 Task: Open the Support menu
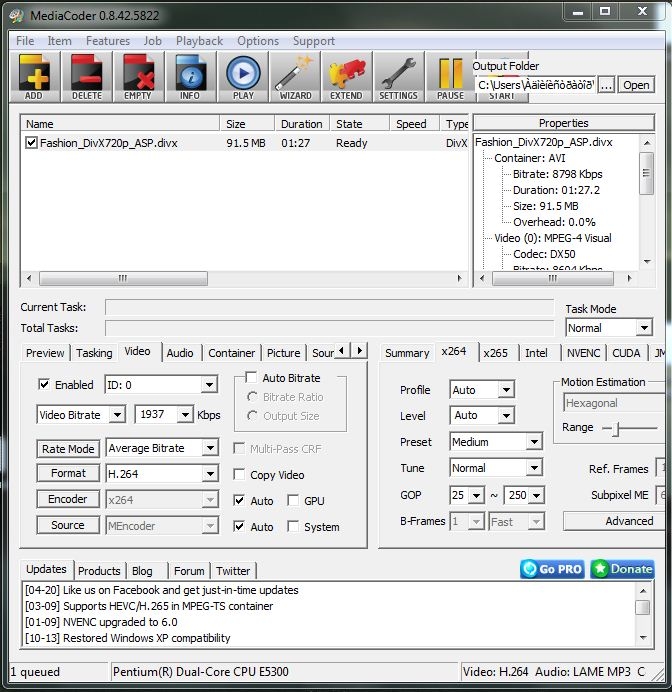pos(314,41)
